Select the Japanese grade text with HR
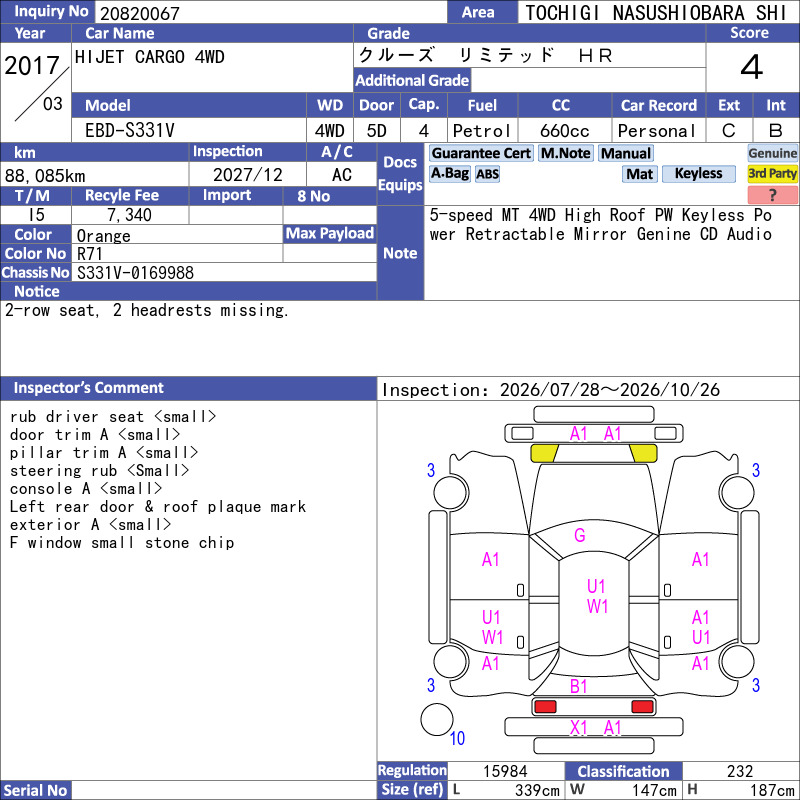 485,55
